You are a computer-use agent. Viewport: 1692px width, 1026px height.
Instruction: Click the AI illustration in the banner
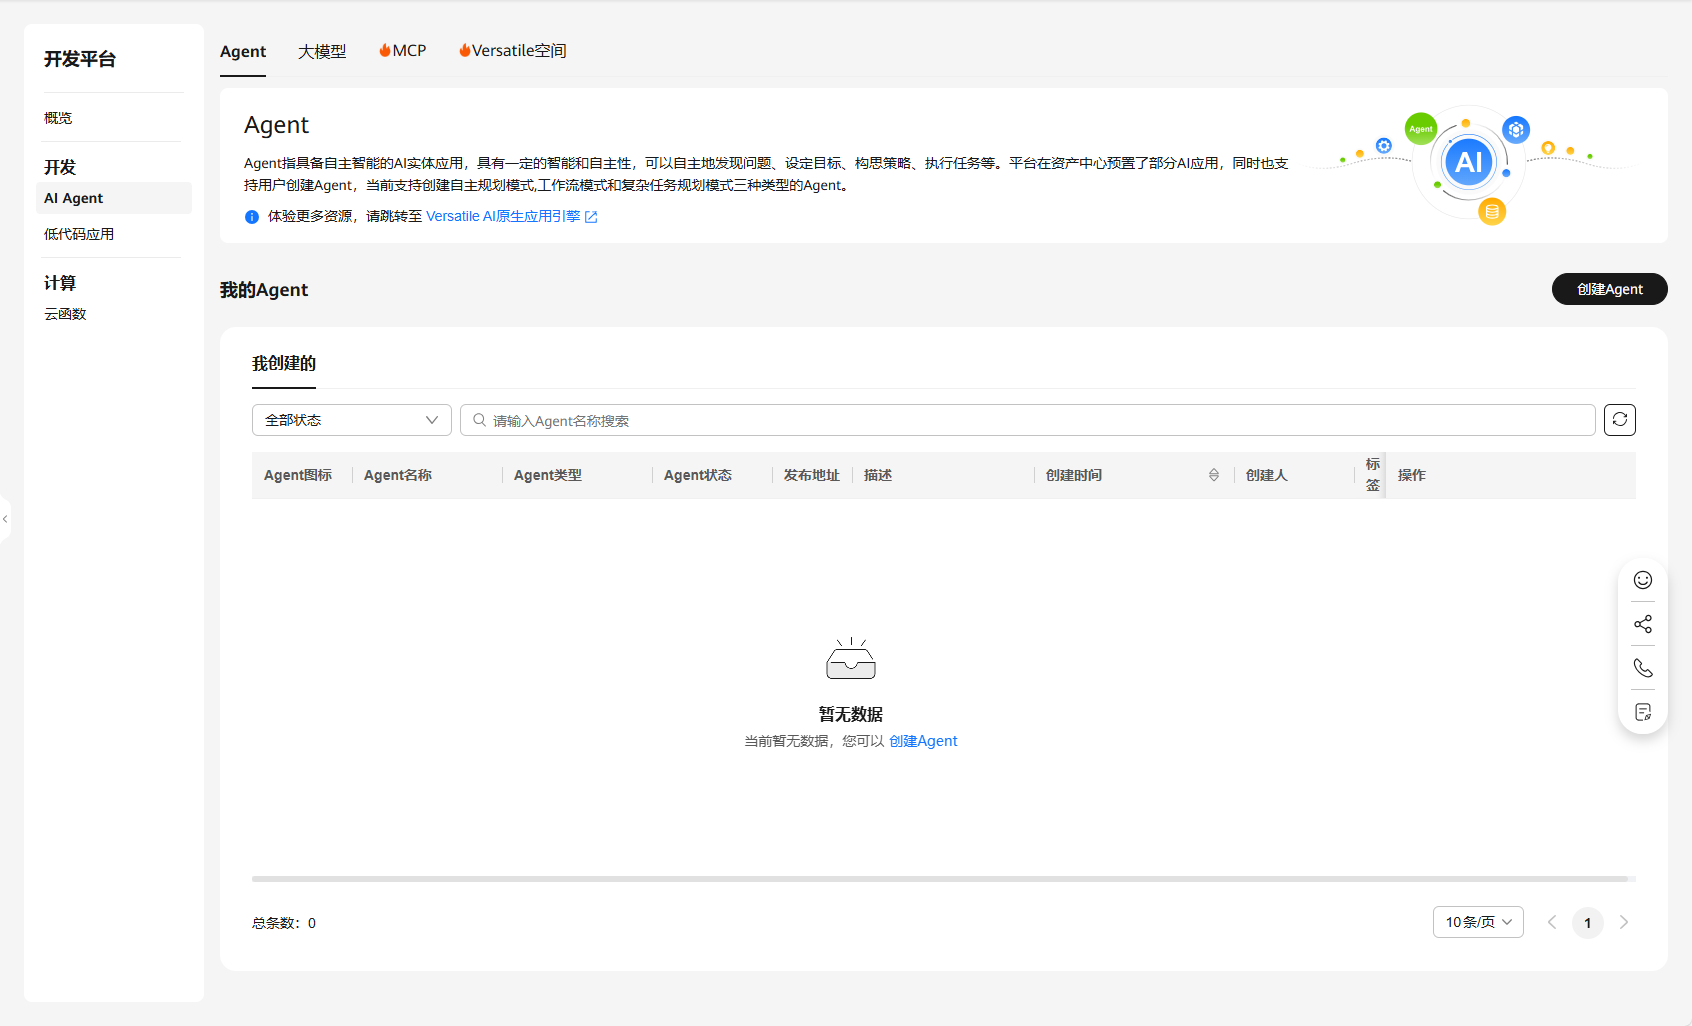[x=1469, y=162]
